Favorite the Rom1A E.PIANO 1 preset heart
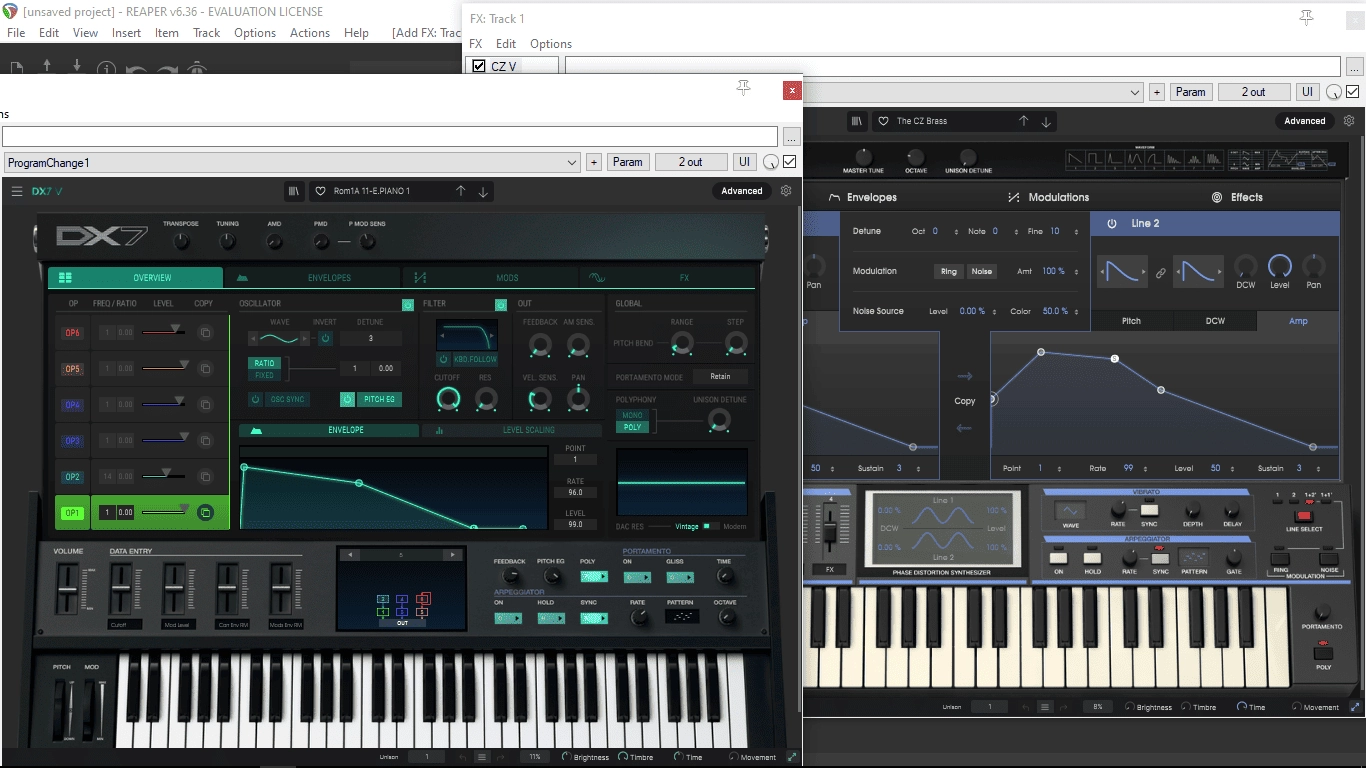The image size is (1366, 768). pos(320,191)
